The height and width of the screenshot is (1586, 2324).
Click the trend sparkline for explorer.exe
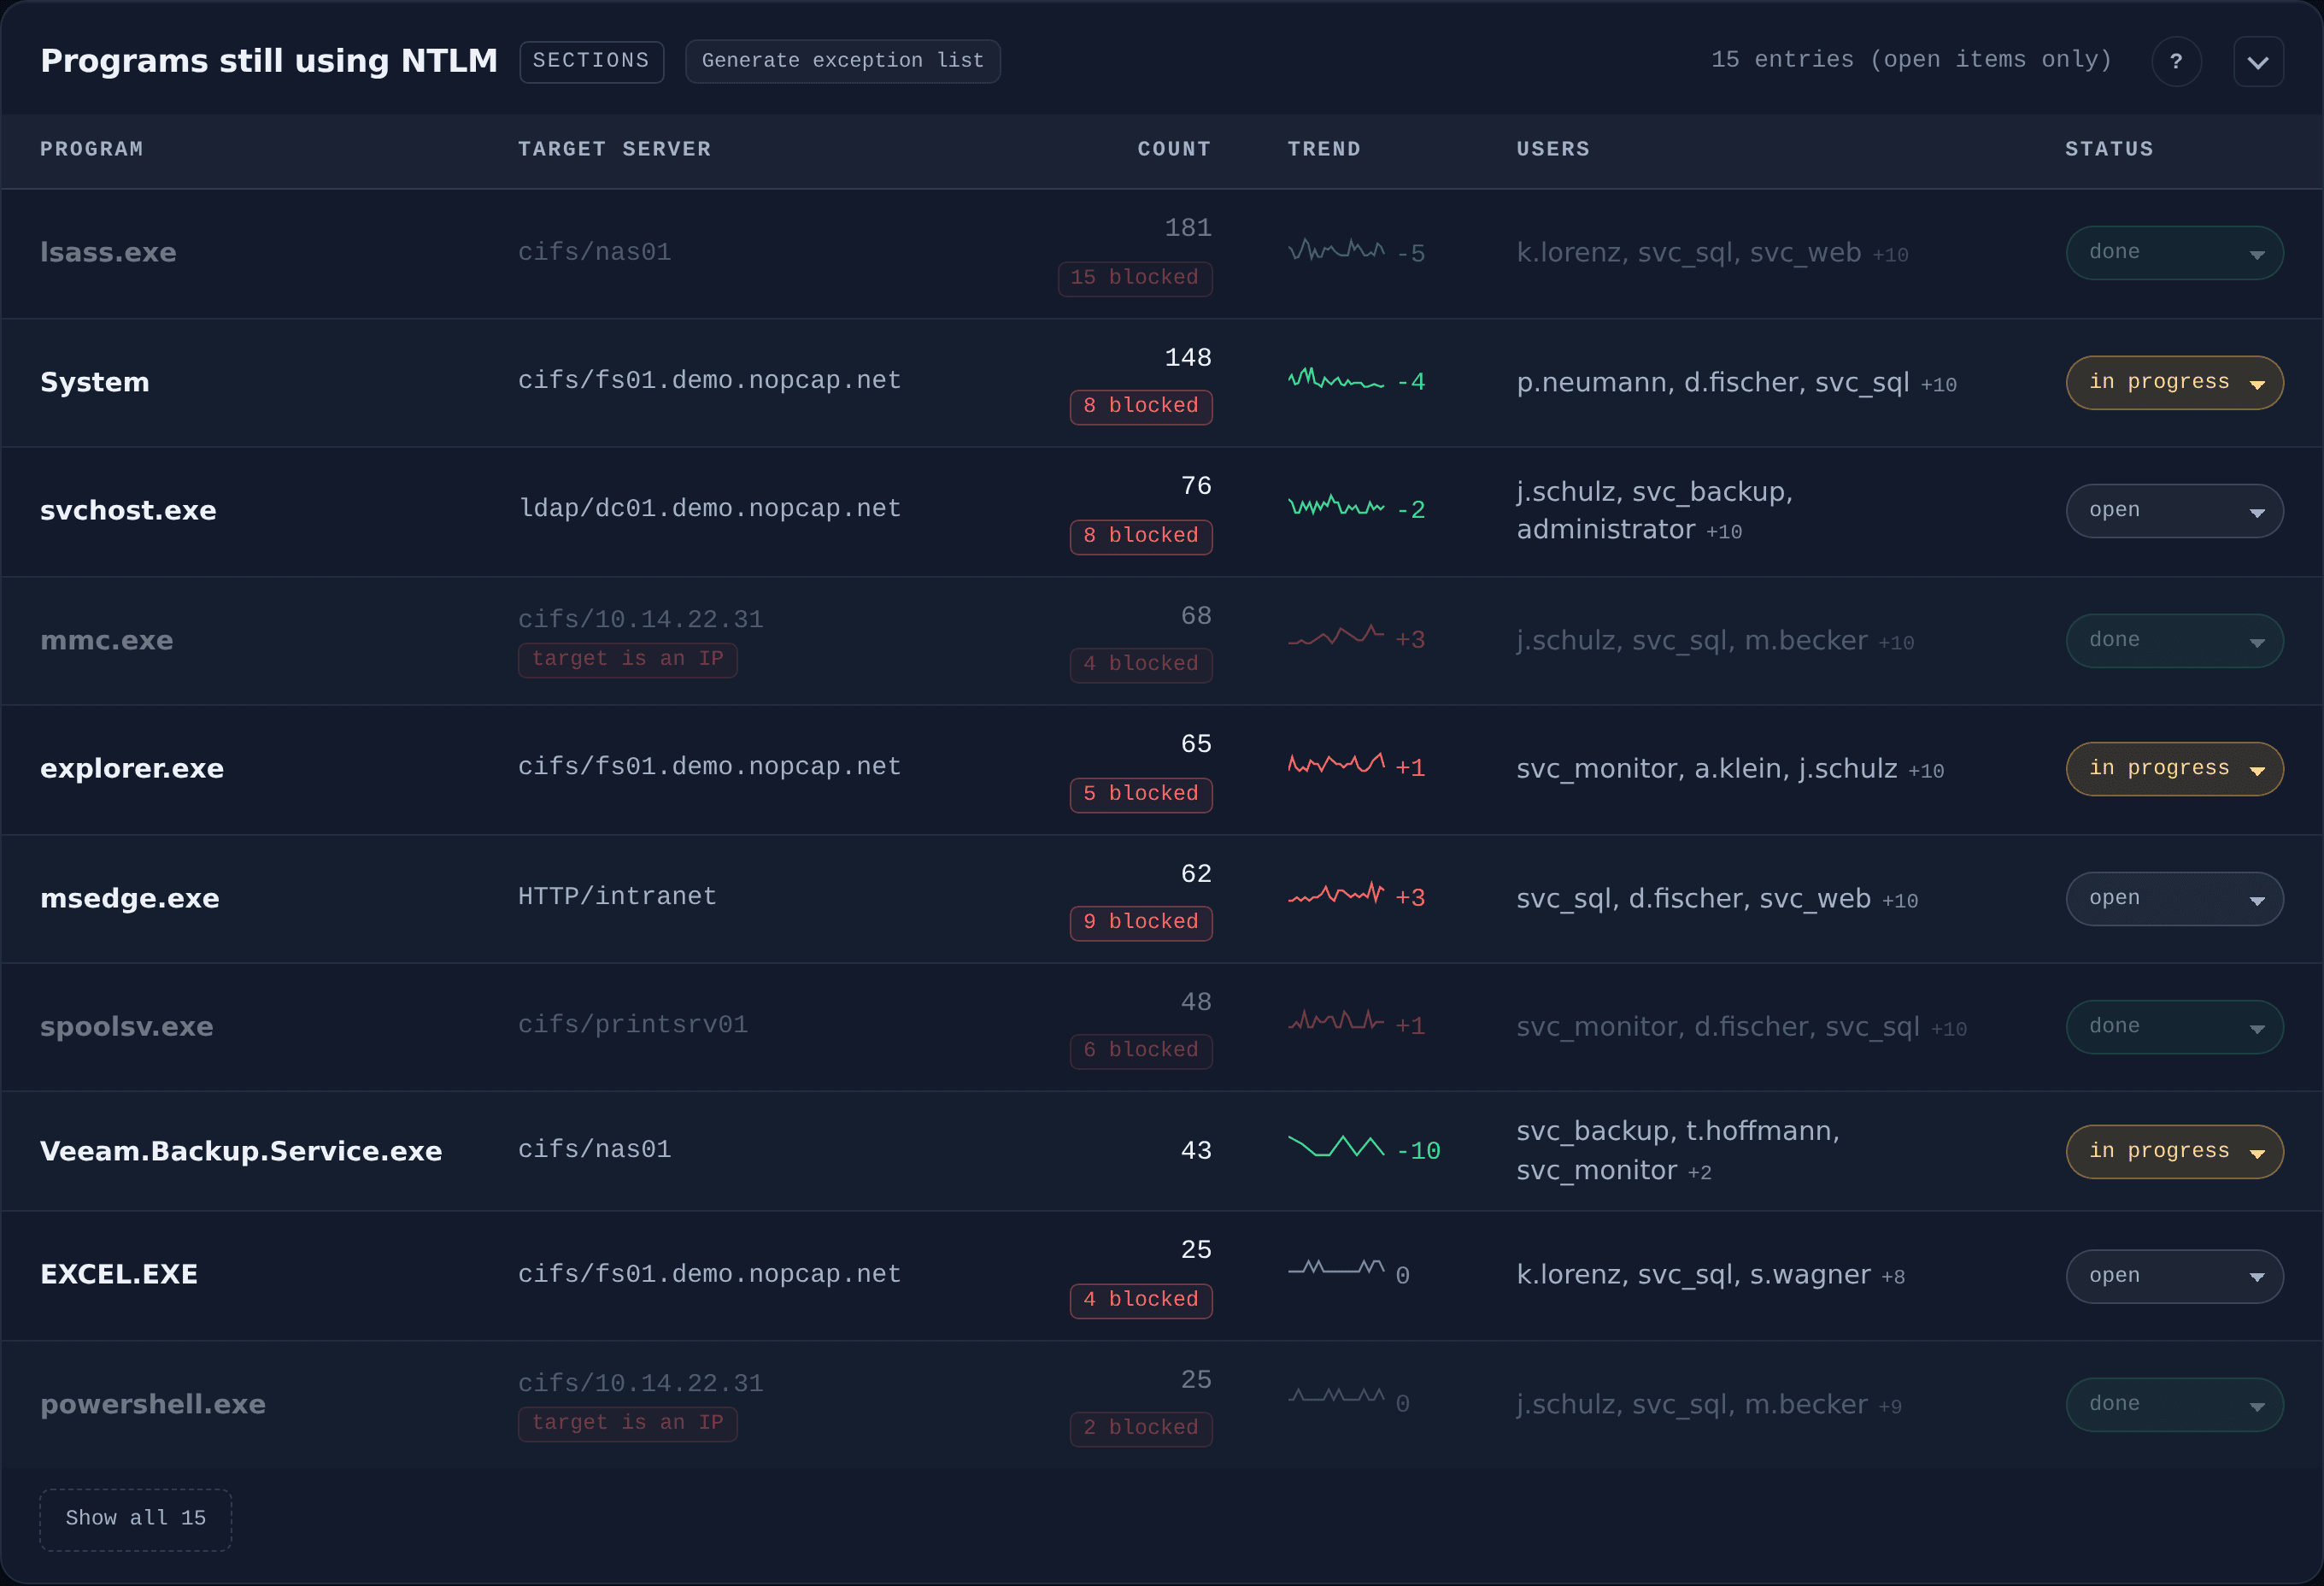[x=1336, y=765]
